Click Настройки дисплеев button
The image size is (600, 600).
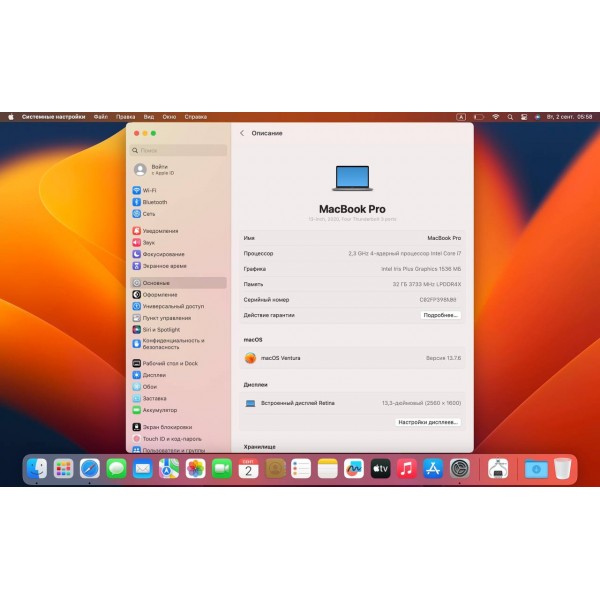[428, 422]
